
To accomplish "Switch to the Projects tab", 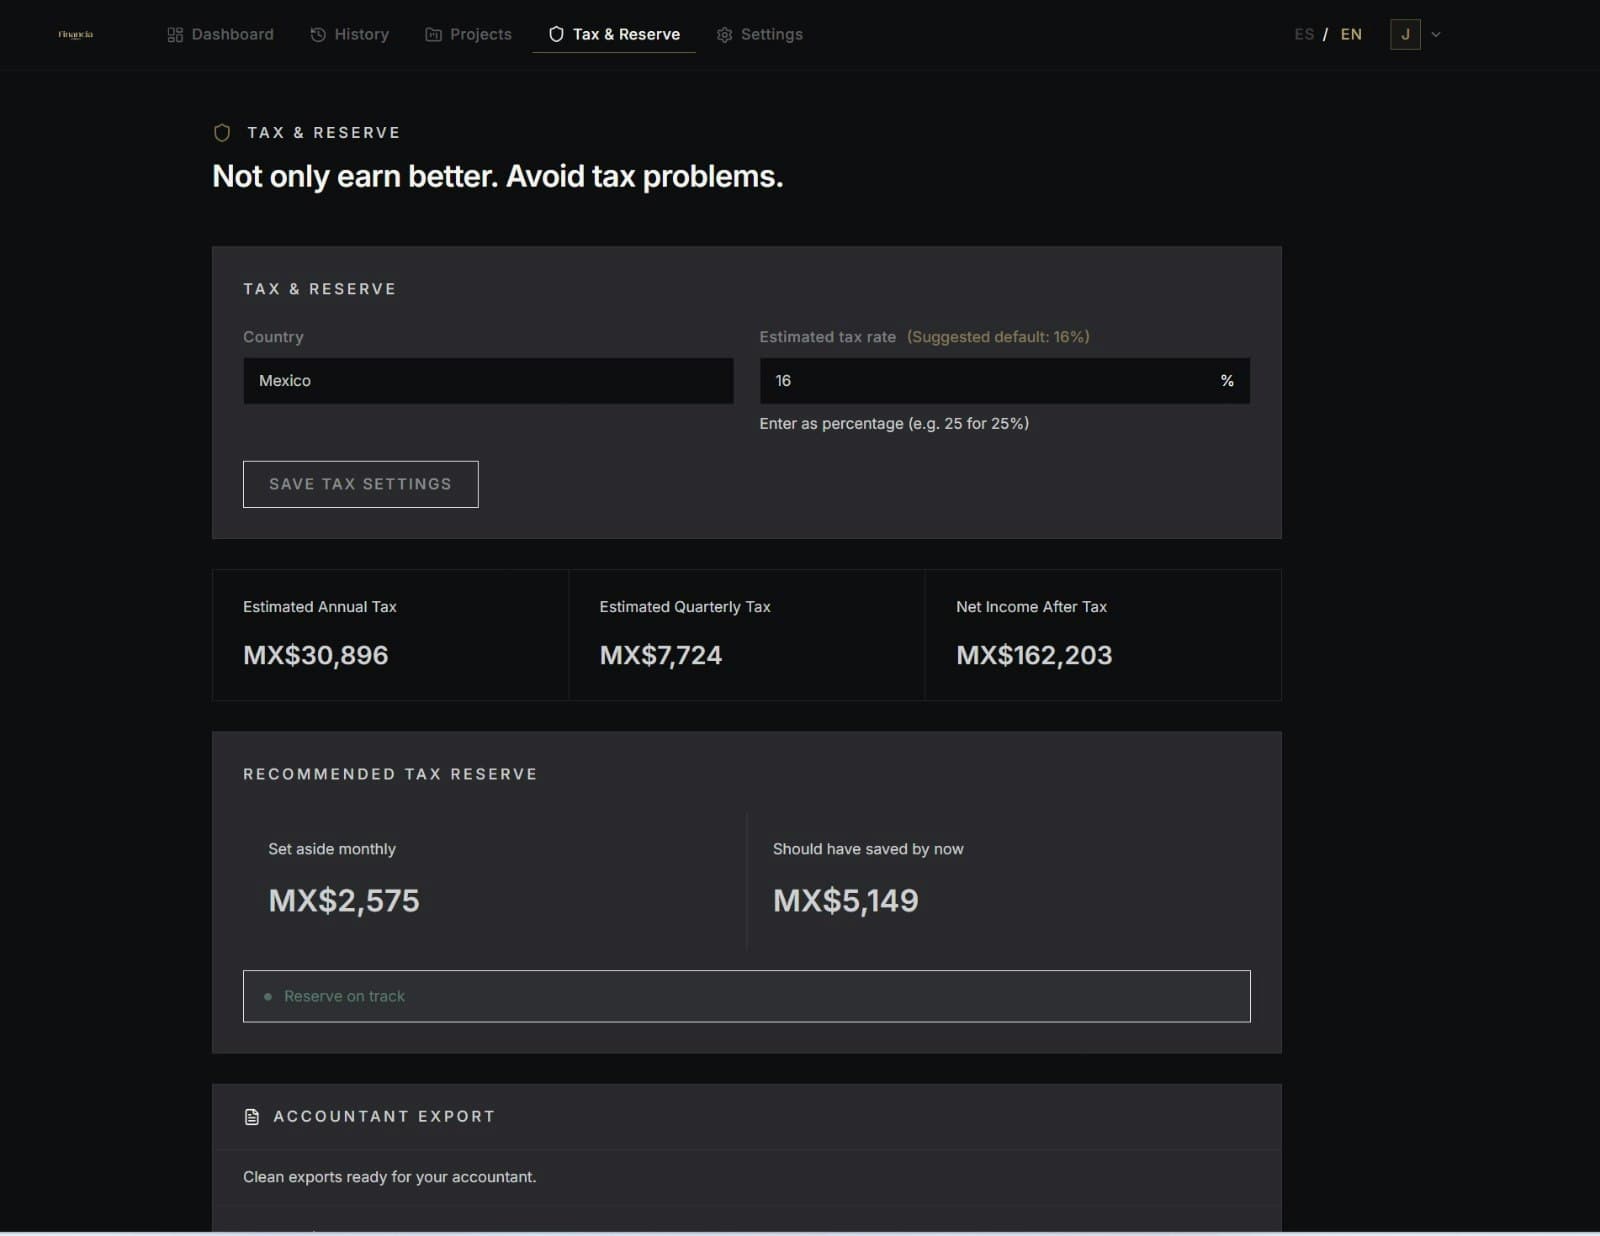I will coord(468,34).
